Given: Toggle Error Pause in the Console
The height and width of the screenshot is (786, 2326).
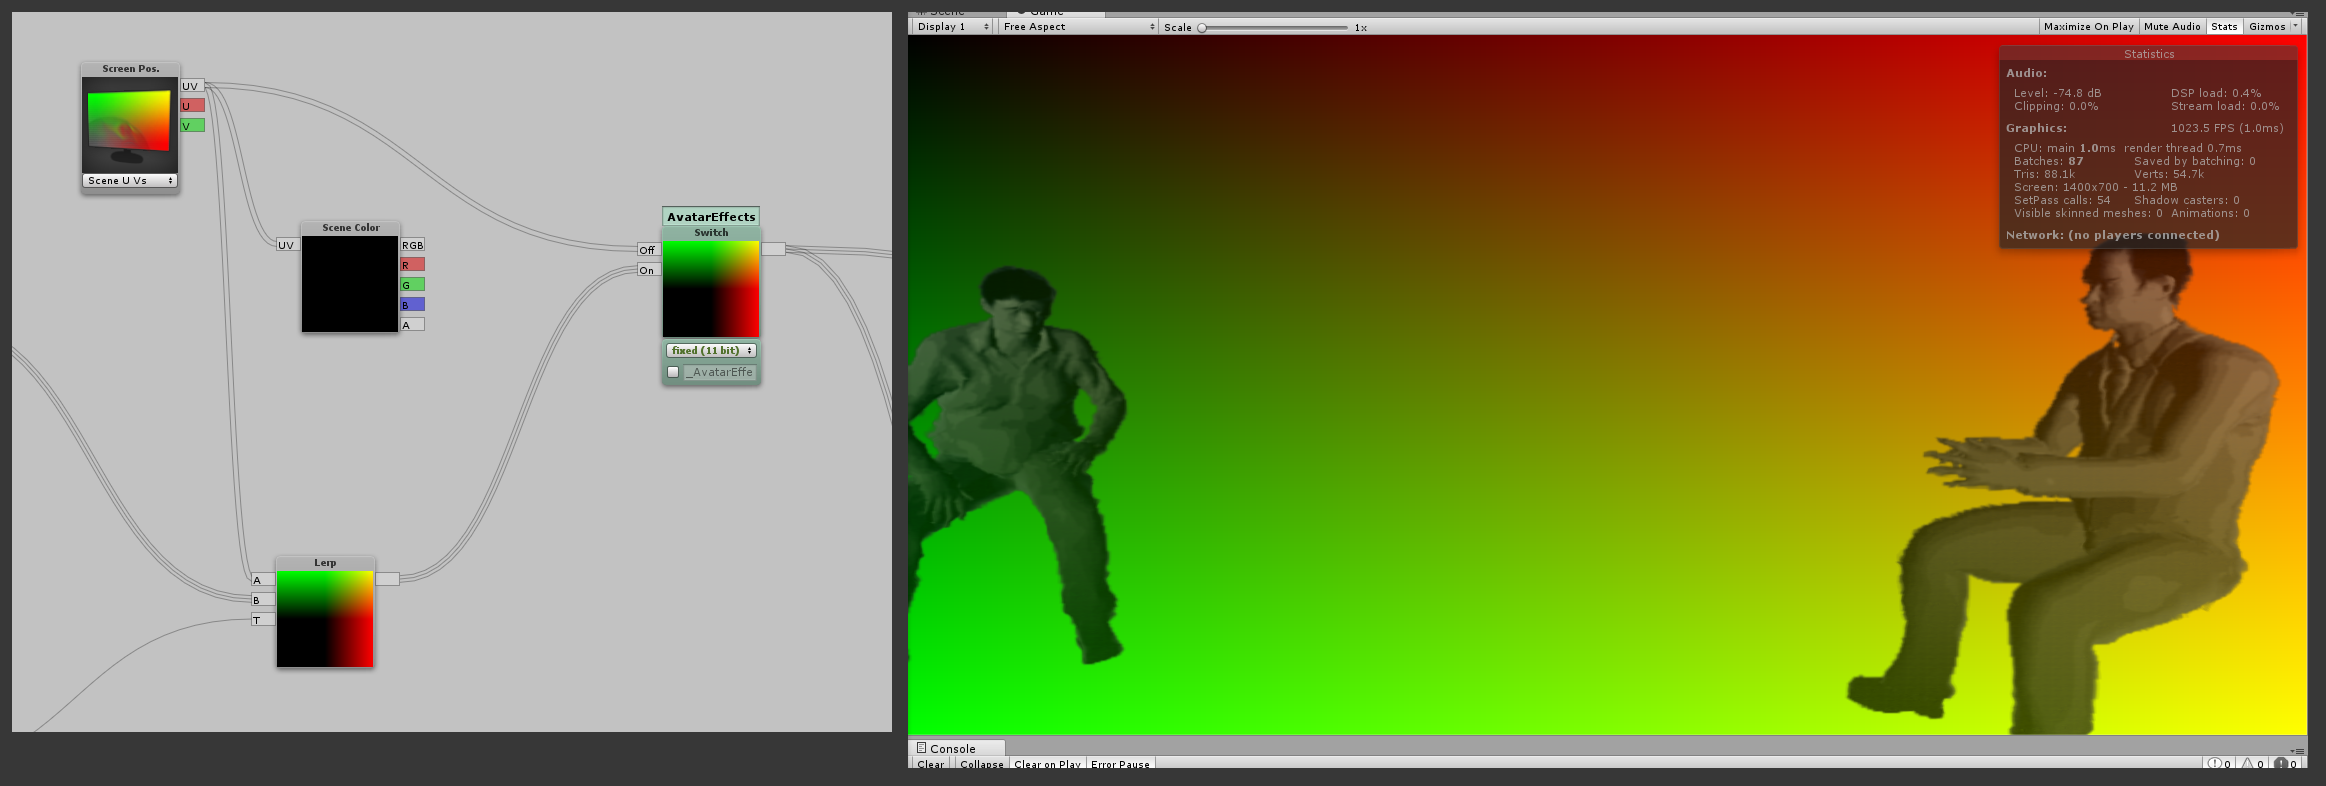Looking at the screenshot, I should point(1120,764).
